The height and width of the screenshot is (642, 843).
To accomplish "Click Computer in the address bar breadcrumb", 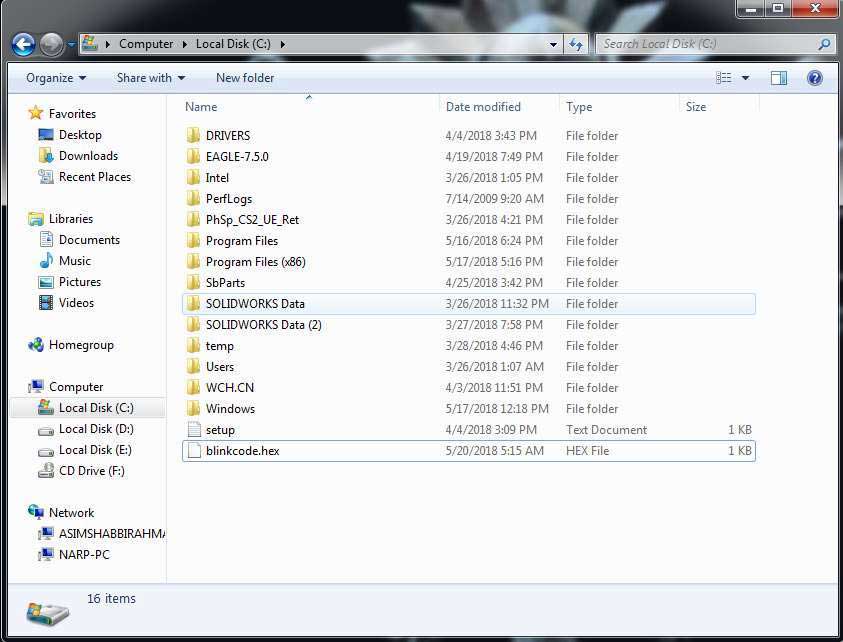I will (x=146, y=44).
